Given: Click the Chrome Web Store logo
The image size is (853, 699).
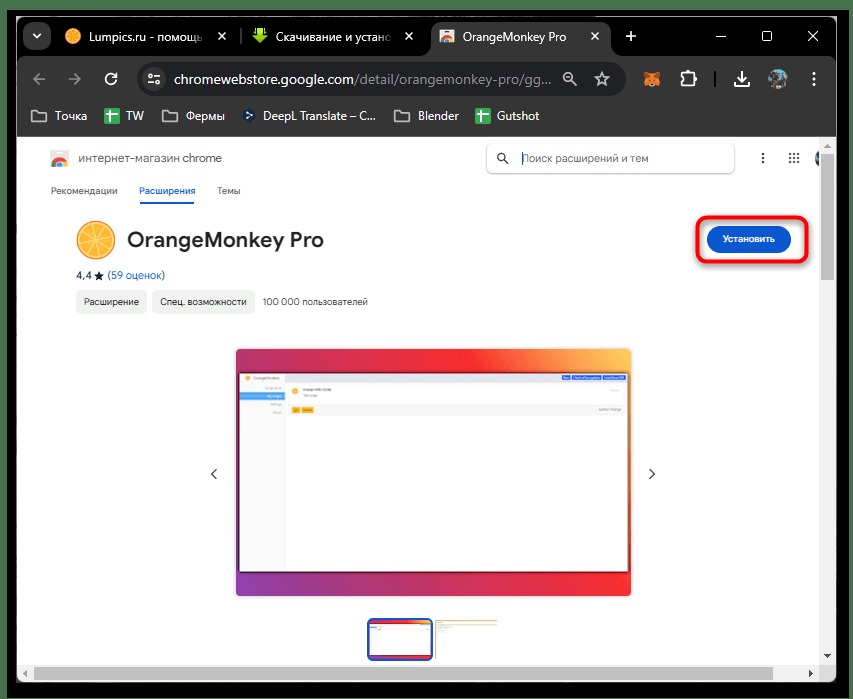Looking at the screenshot, I should [x=59, y=159].
